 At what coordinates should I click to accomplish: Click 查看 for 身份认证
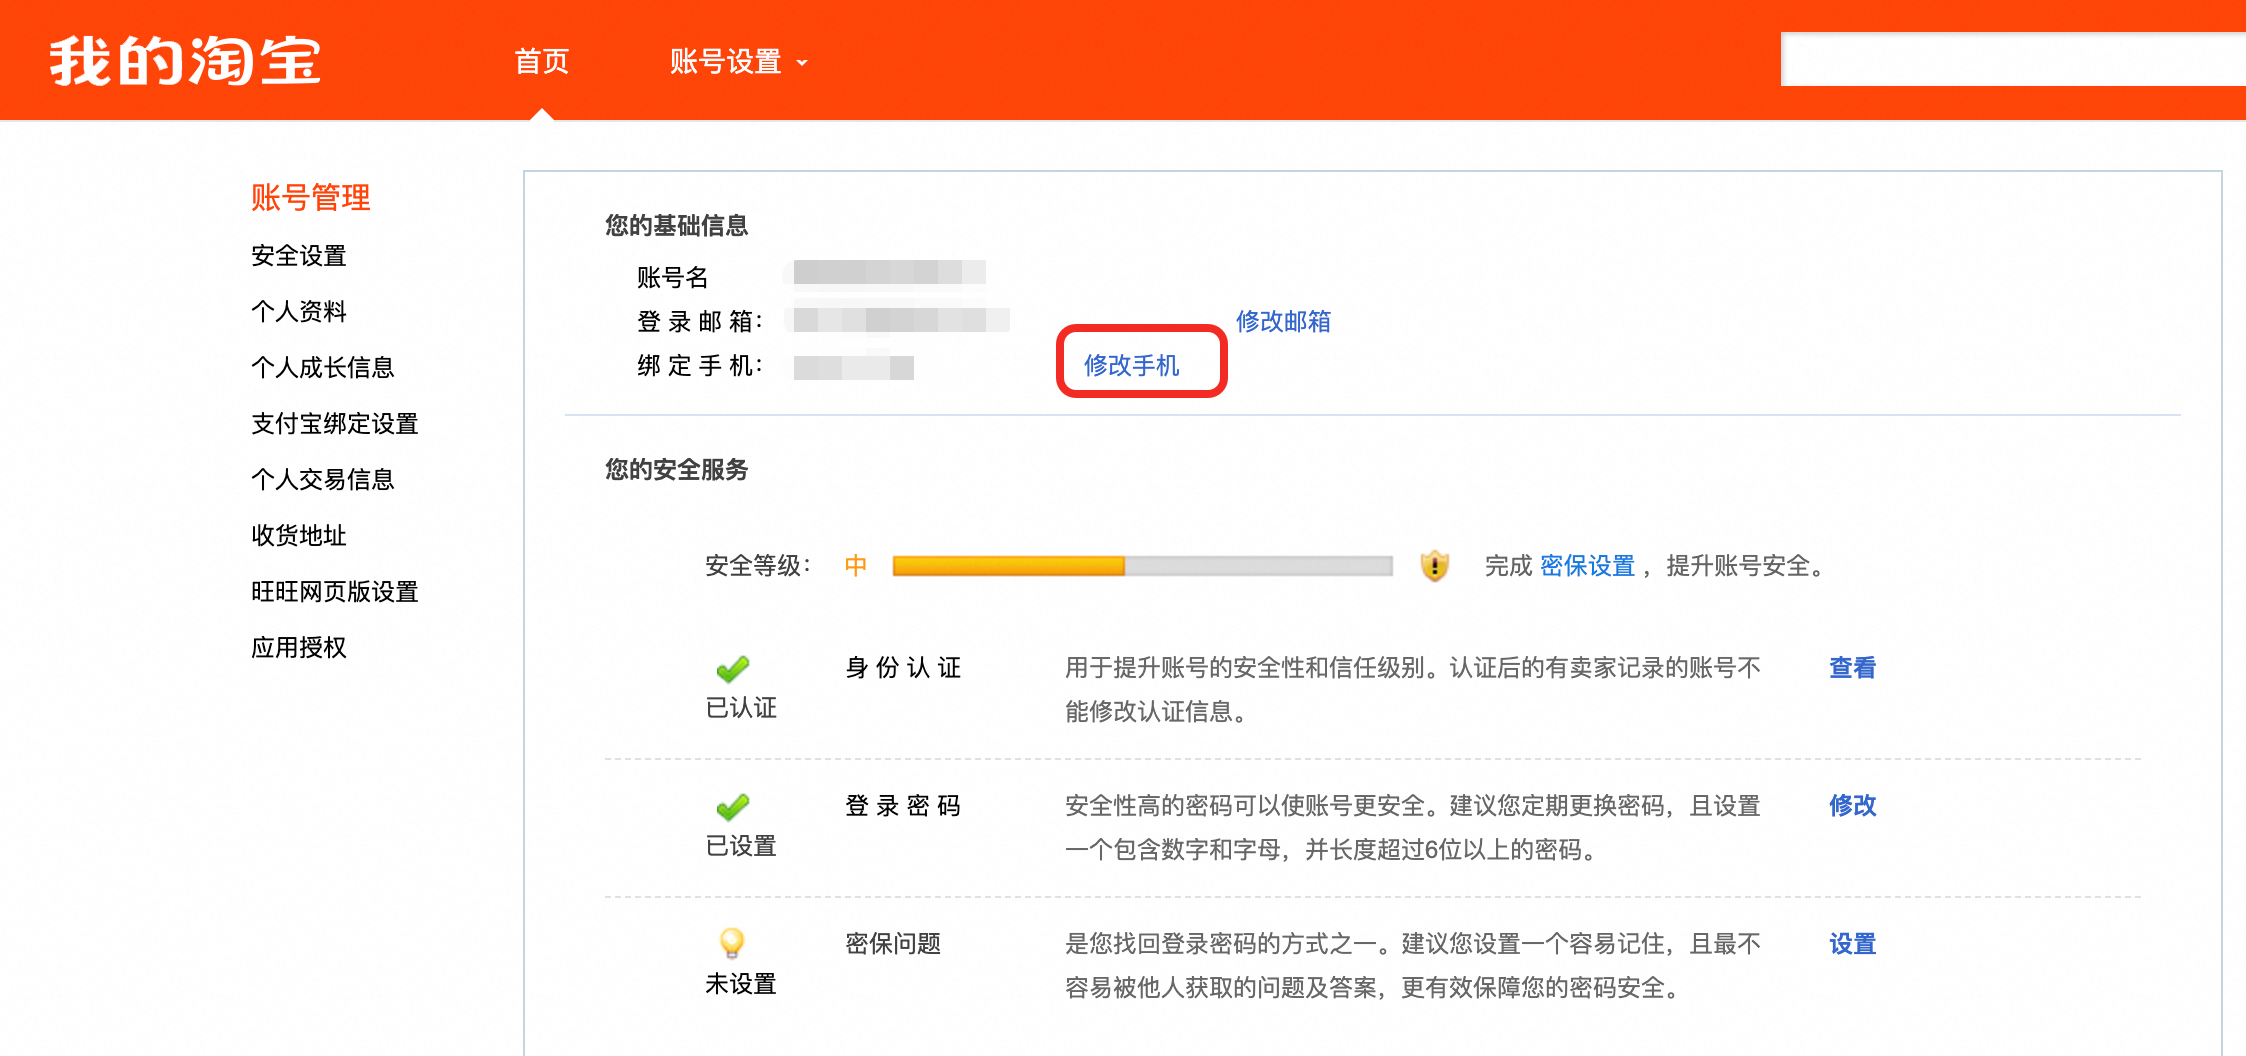(1852, 668)
